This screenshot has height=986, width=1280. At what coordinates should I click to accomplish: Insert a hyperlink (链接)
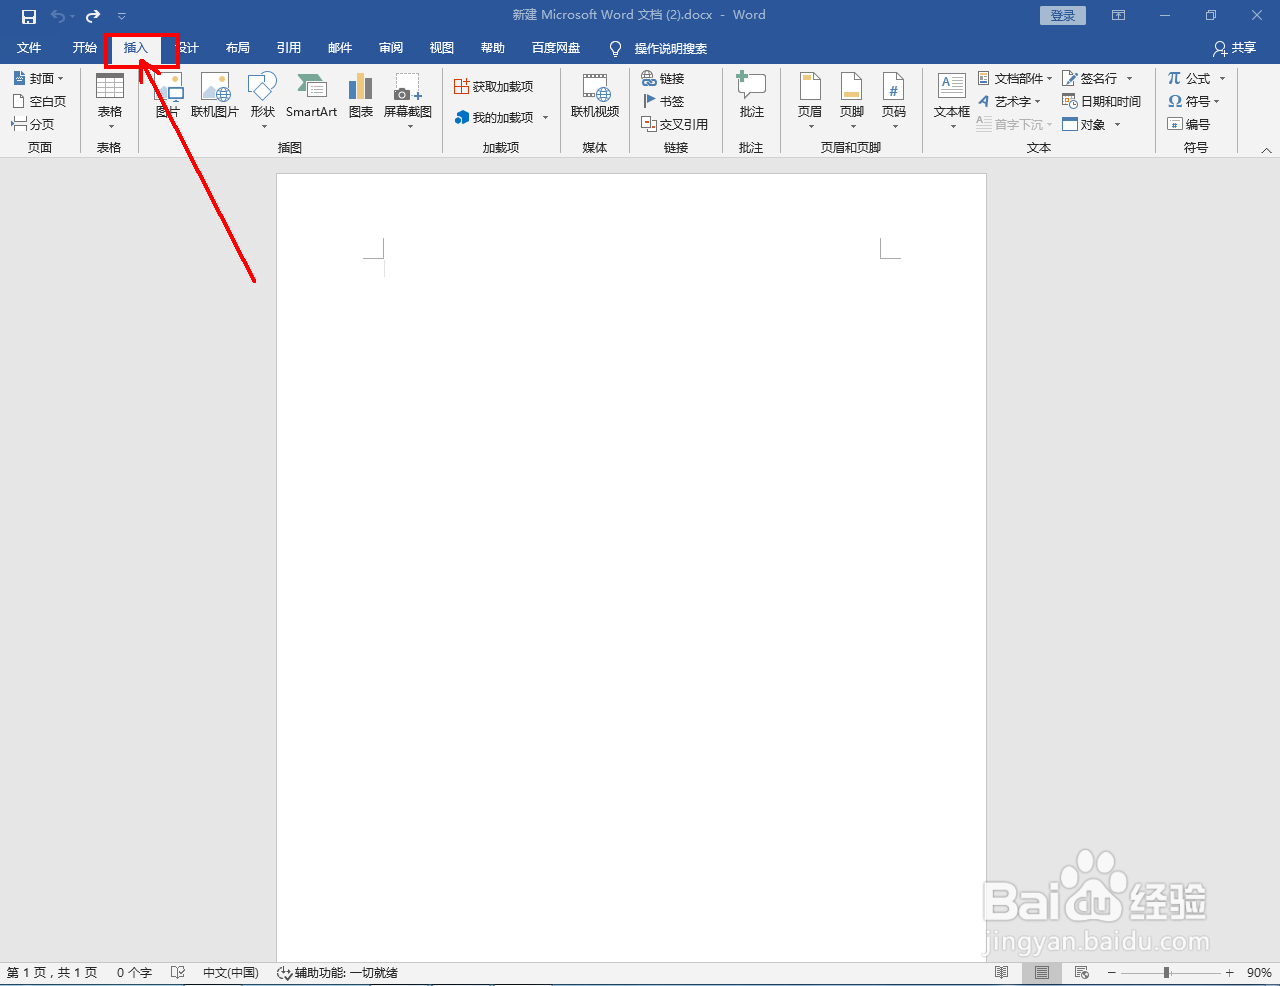point(663,78)
